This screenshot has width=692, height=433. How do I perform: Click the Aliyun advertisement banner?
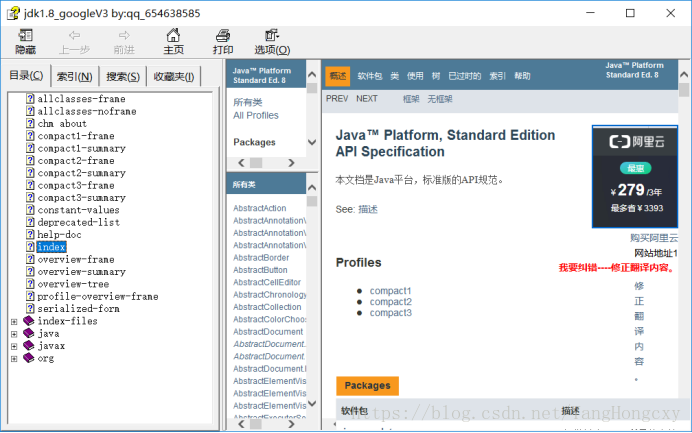coord(635,177)
